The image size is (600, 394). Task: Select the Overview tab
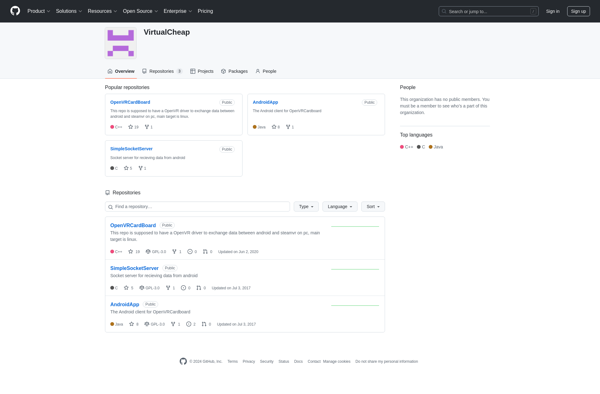coord(121,71)
